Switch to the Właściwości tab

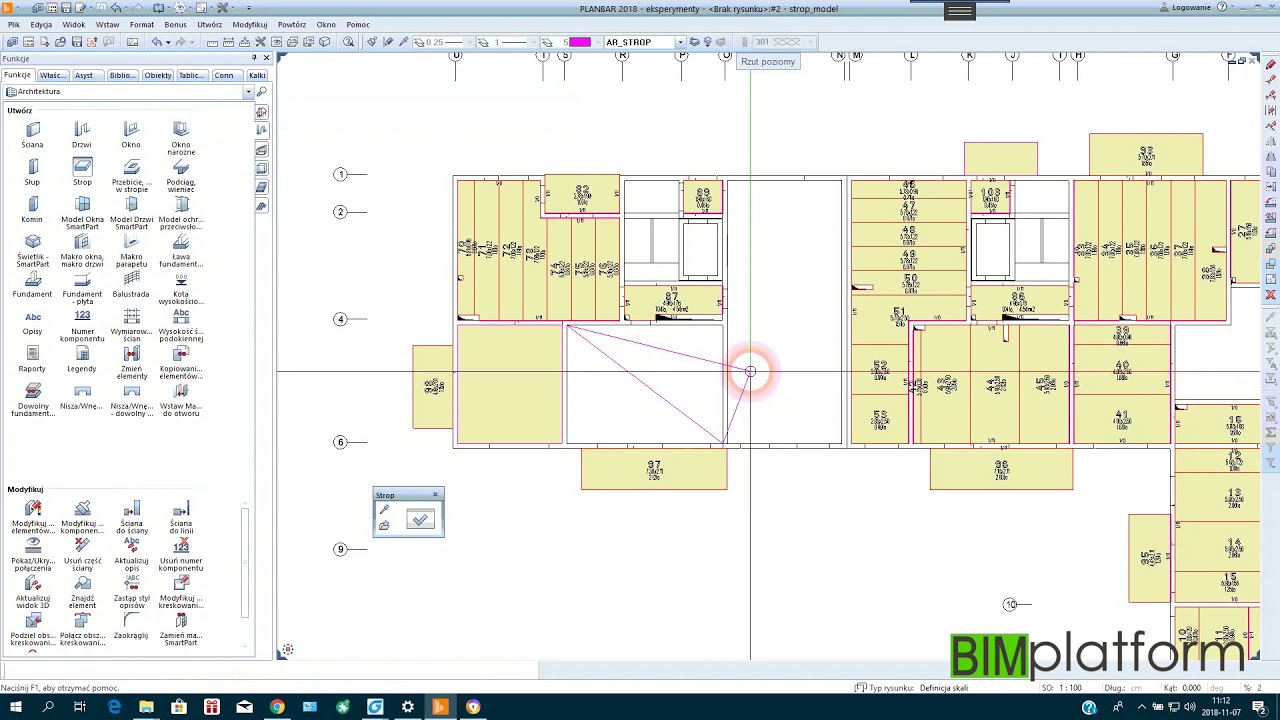click(x=52, y=76)
